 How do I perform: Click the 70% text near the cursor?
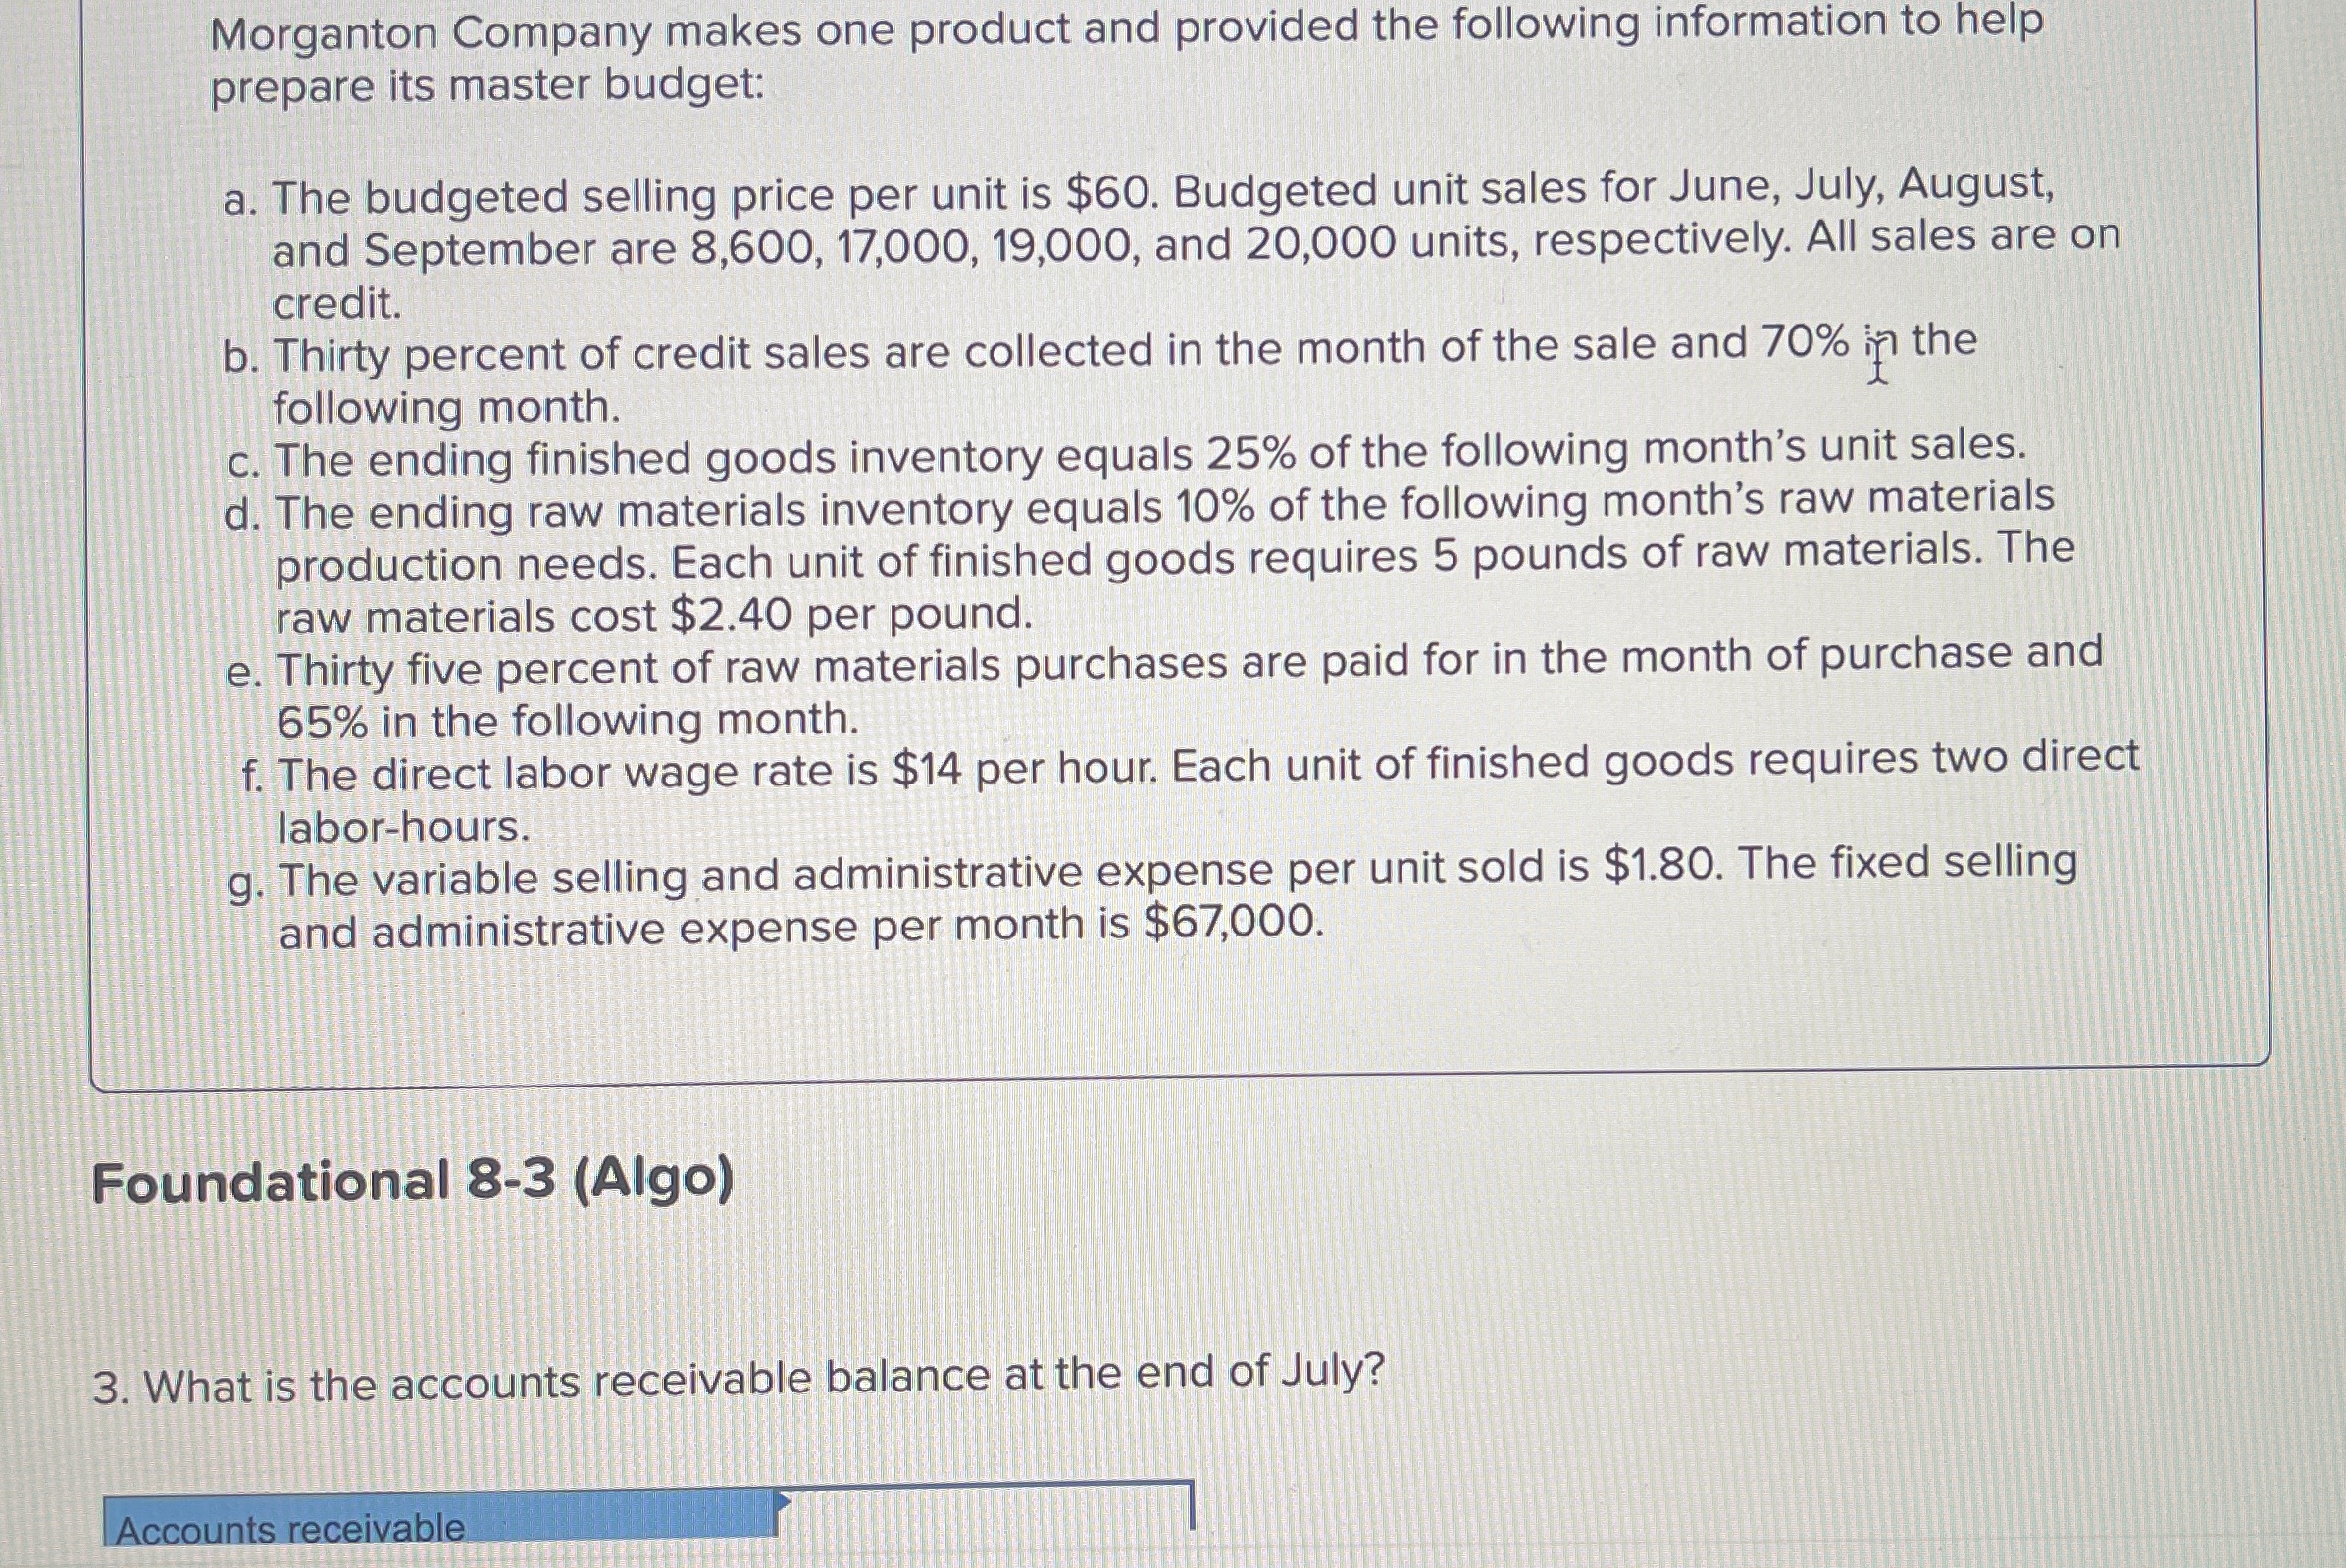1804,343
